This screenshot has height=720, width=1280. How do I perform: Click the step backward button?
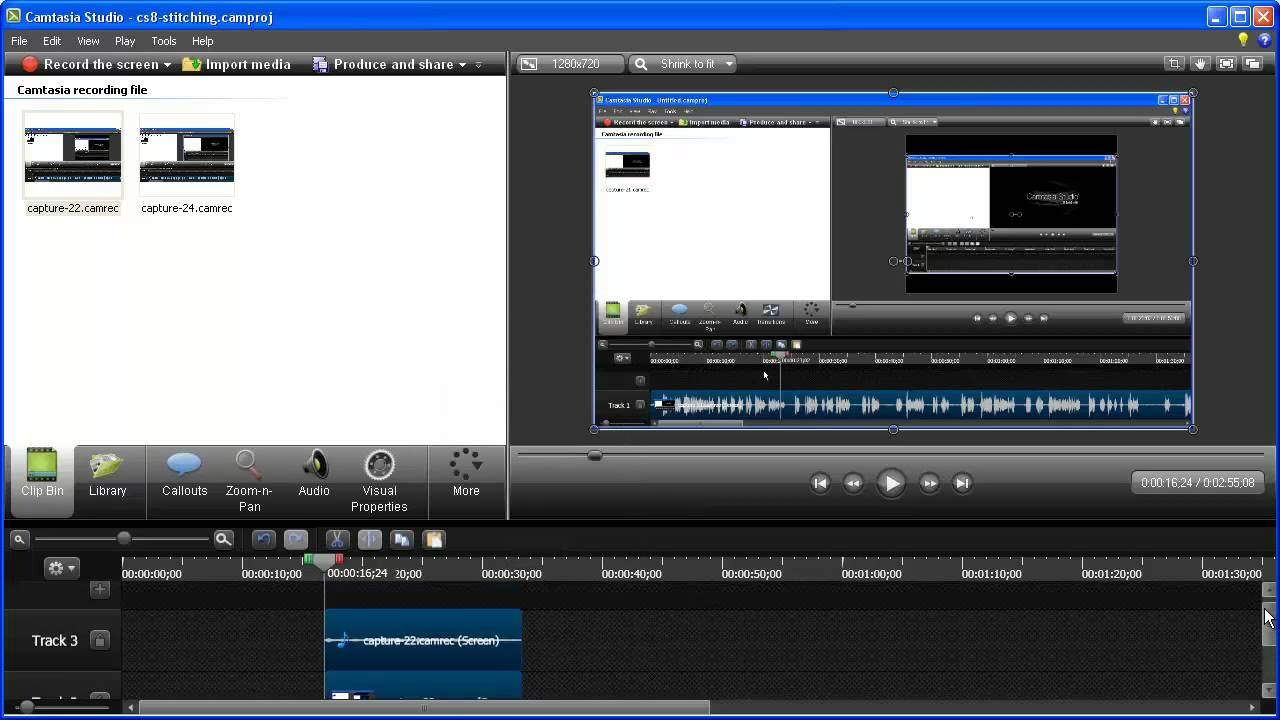pos(853,483)
